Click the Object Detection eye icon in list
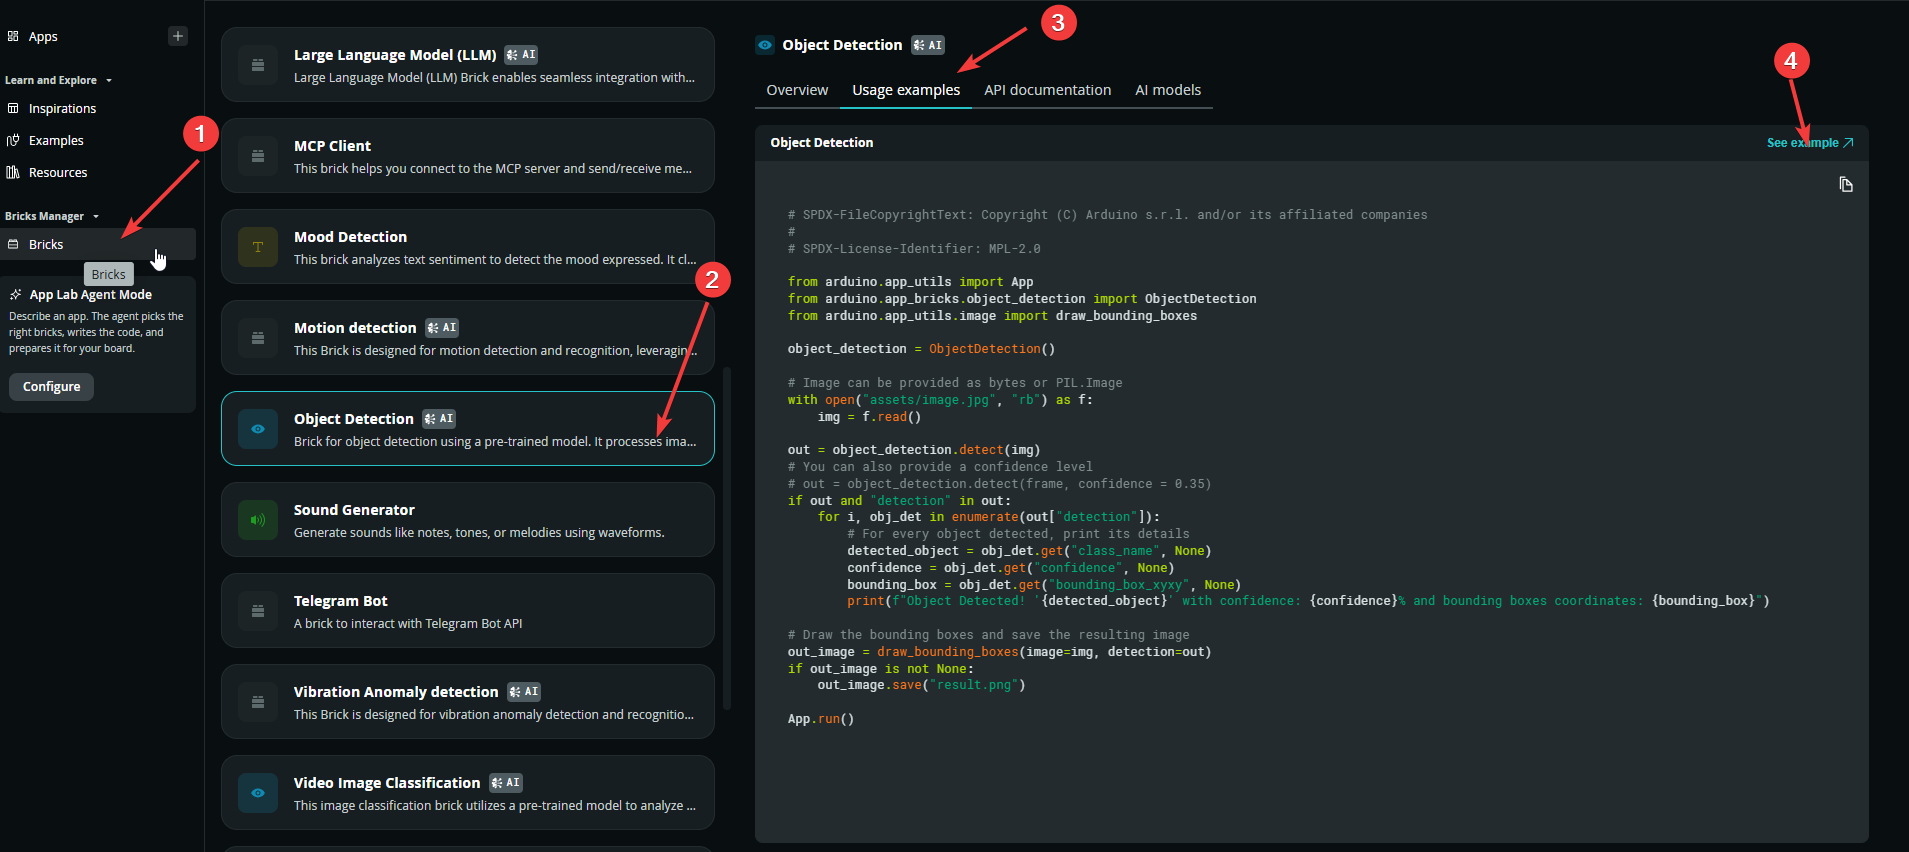1909x852 pixels. coord(258,429)
